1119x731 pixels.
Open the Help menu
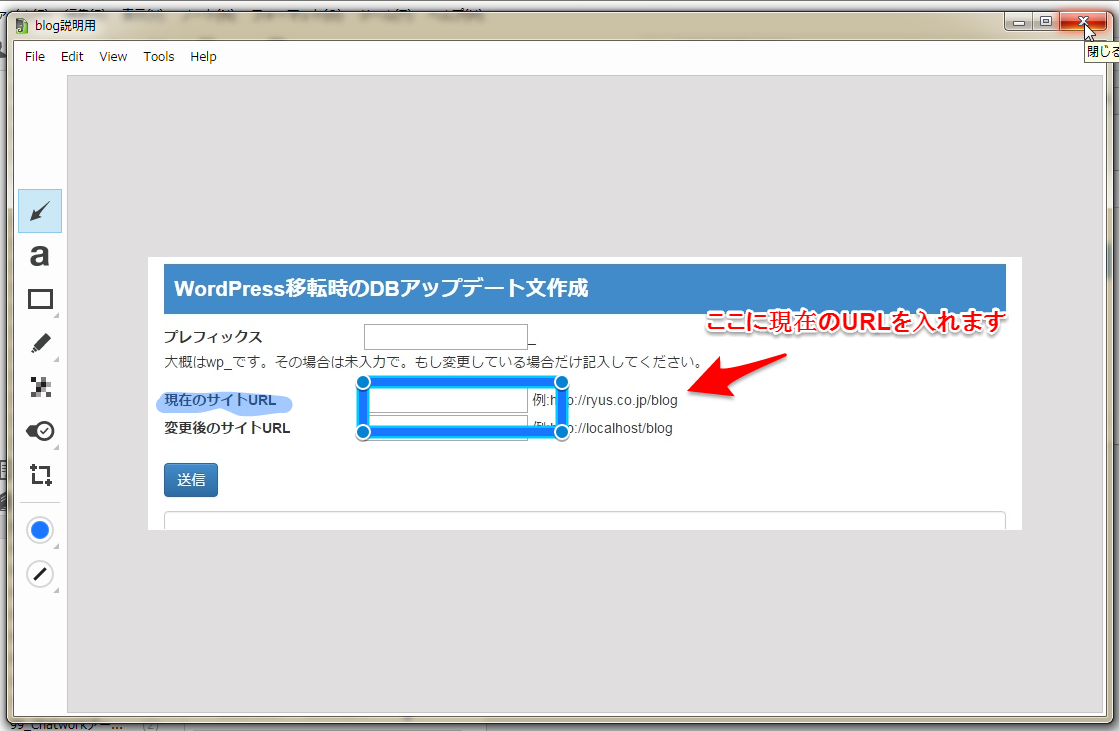pyautogui.click(x=203, y=57)
